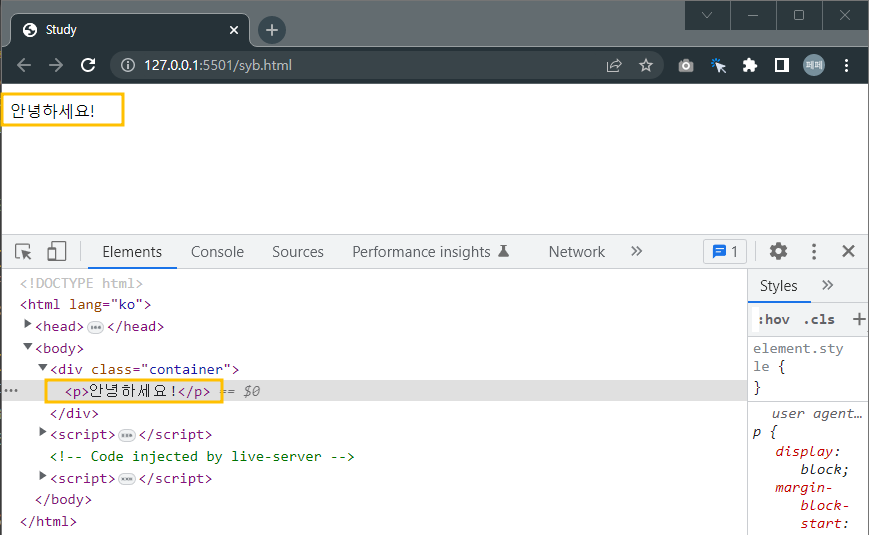Select the DOCTYPE html line
The width and height of the screenshot is (869, 535).
click(x=81, y=283)
